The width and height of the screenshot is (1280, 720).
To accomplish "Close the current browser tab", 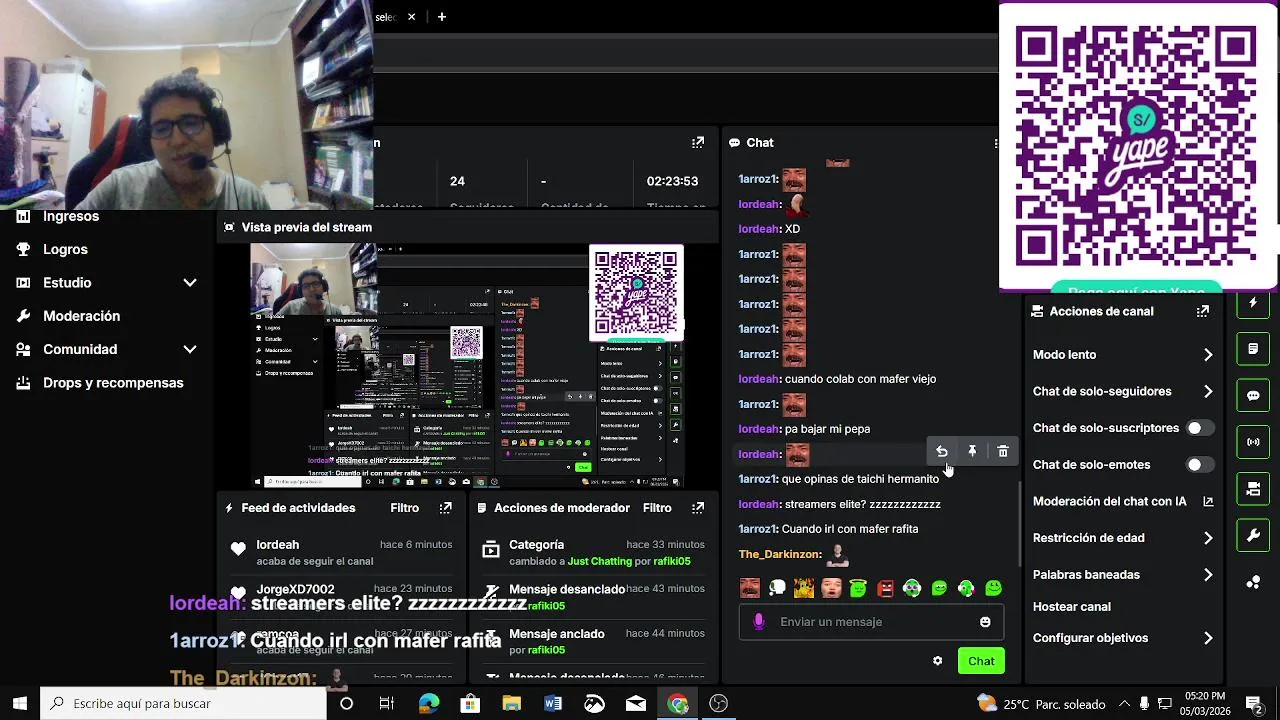I will point(411,17).
